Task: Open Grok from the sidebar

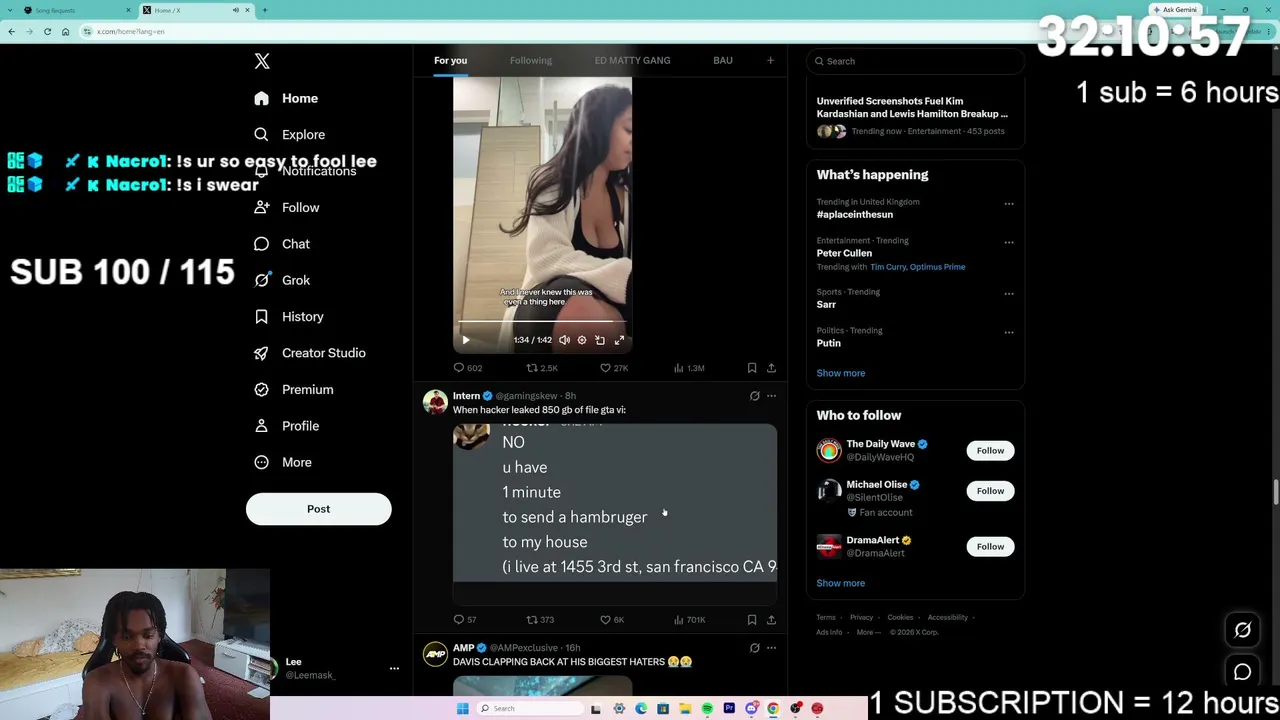Action: tap(283, 280)
